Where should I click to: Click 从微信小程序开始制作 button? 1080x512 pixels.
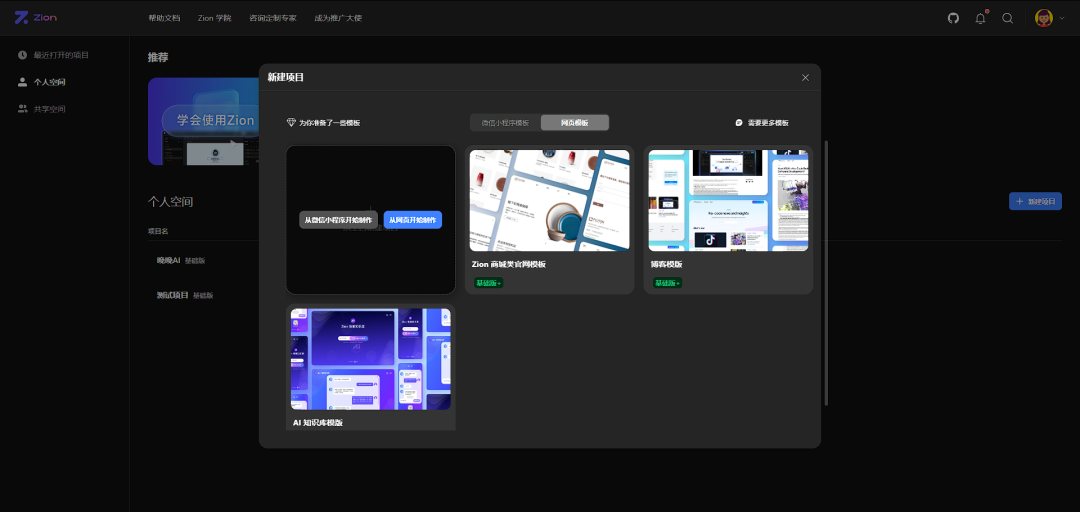pyautogui.click(x=338, y=220)
